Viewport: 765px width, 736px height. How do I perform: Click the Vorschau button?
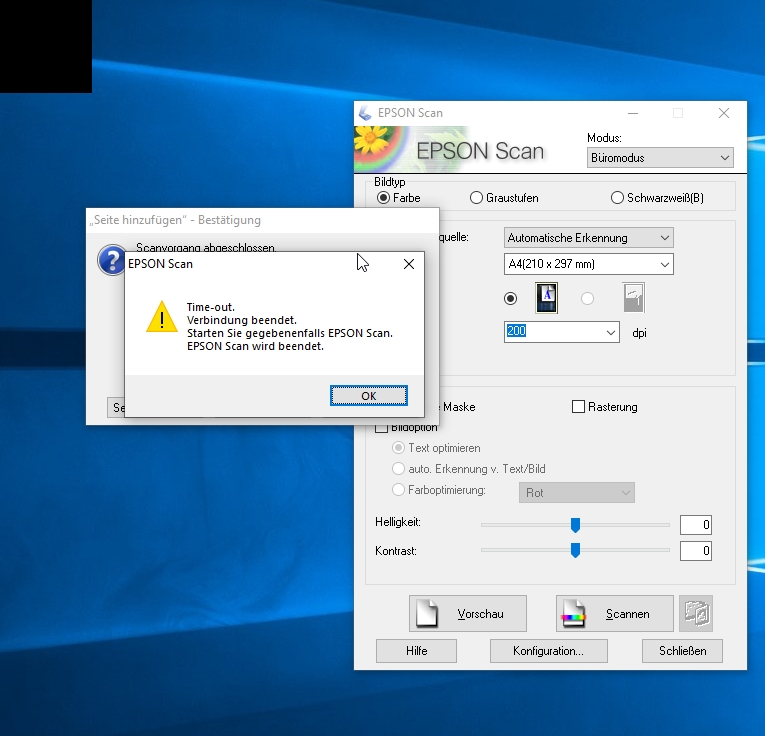tap(468, 614)
